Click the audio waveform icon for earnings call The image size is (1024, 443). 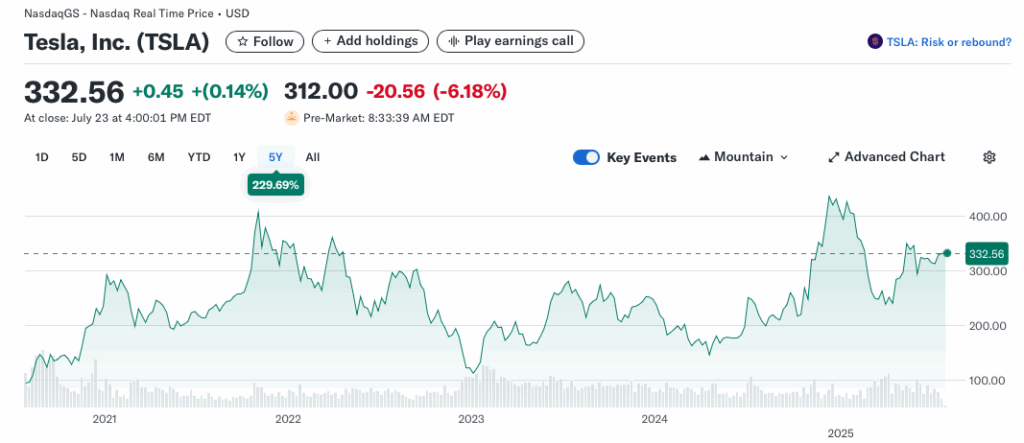click(454, 41)
